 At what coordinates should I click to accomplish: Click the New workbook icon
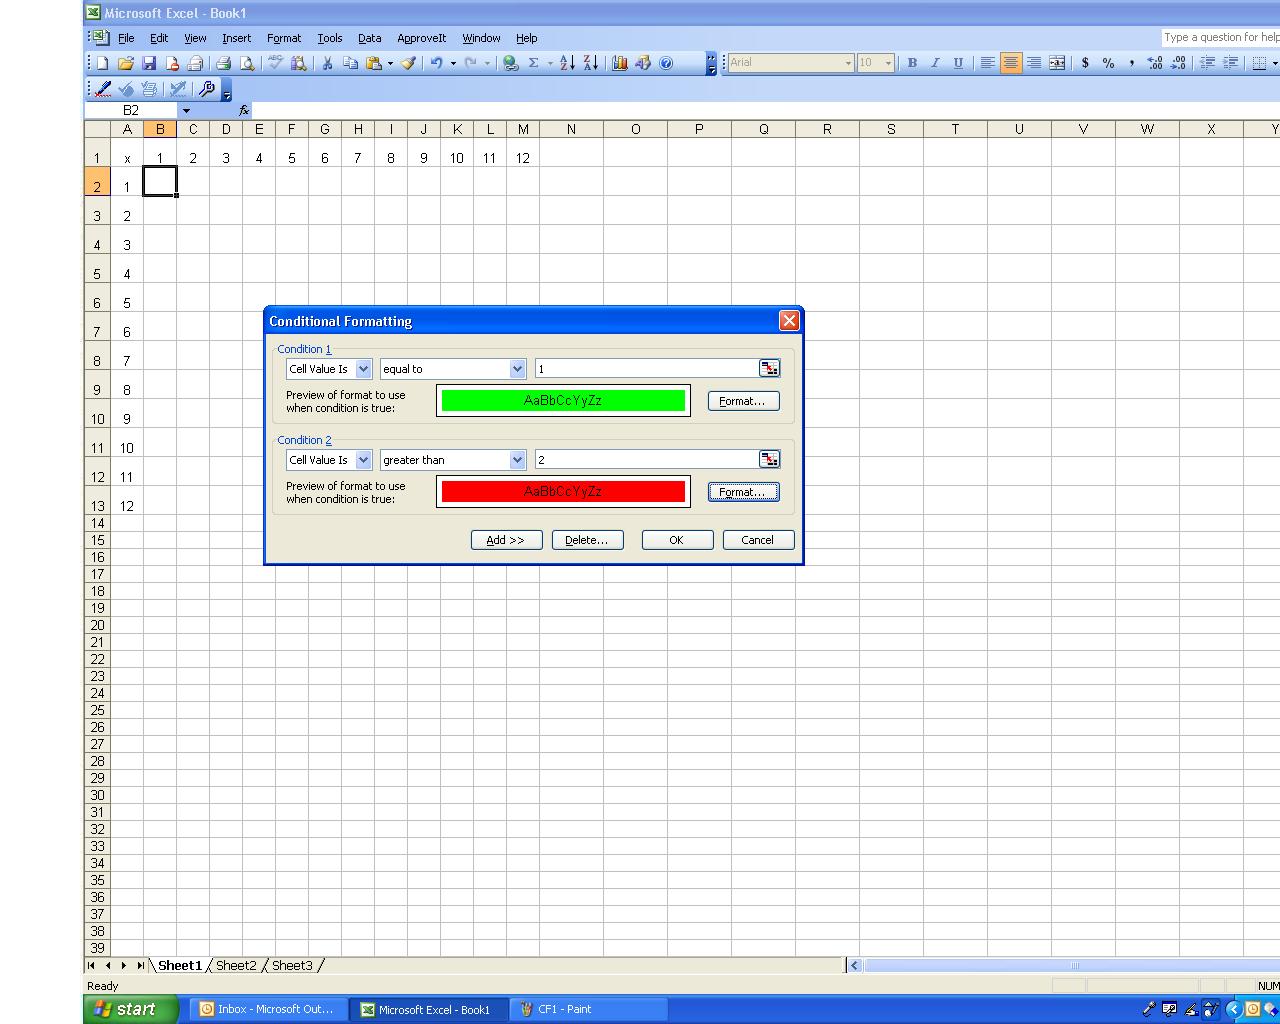(102, 63)
